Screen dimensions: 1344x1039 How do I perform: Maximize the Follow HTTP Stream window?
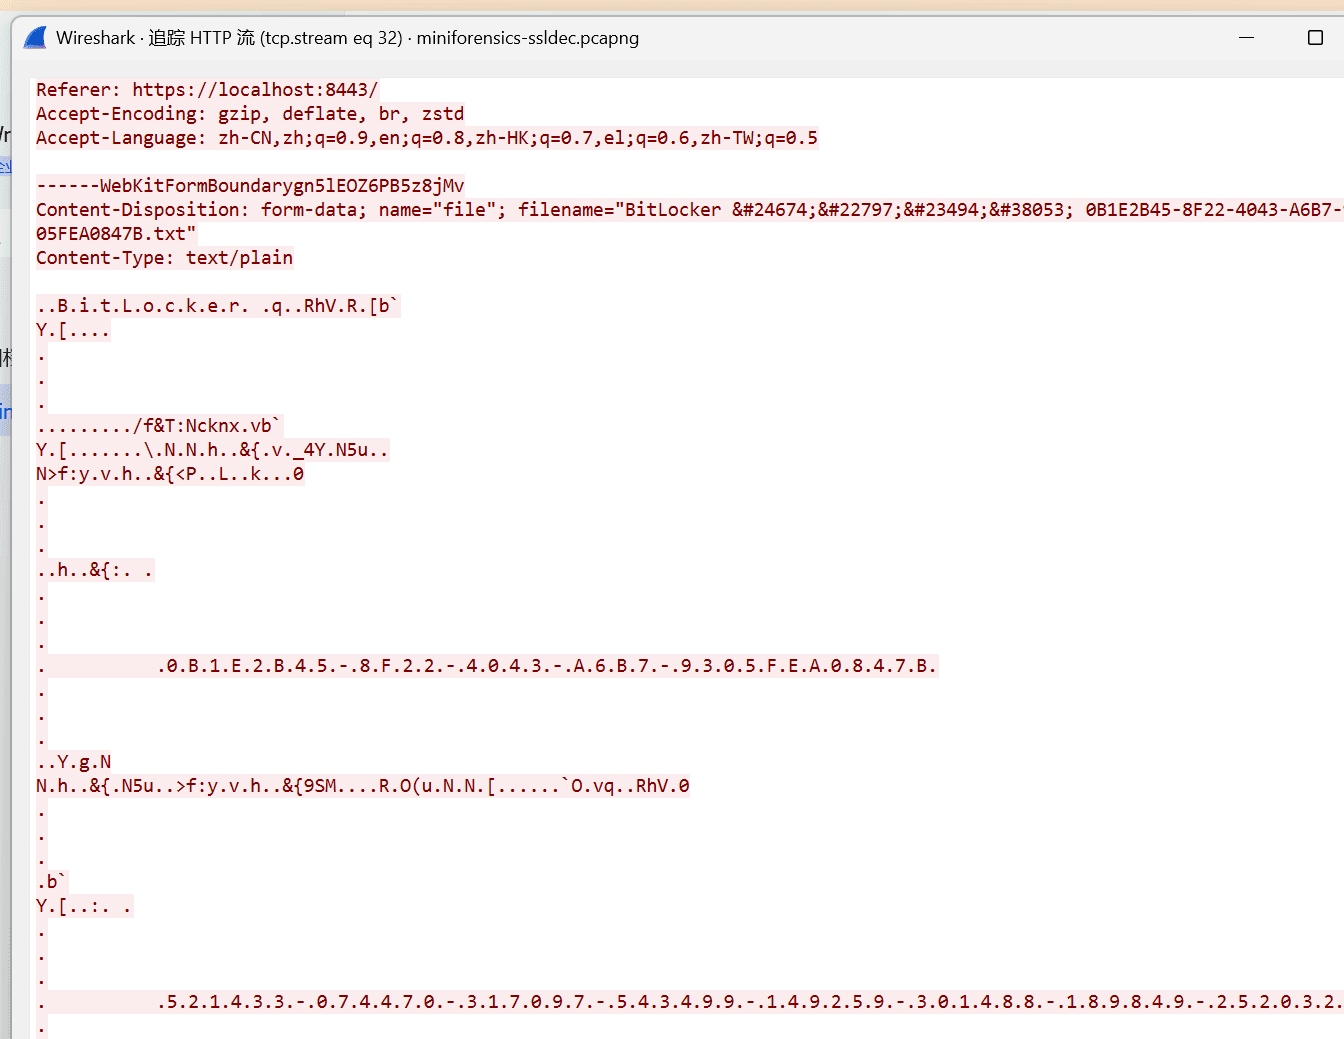1315,38
